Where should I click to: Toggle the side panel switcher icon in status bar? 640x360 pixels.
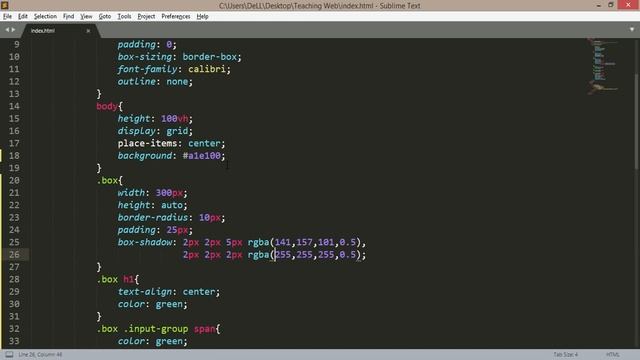coord(9,354)
